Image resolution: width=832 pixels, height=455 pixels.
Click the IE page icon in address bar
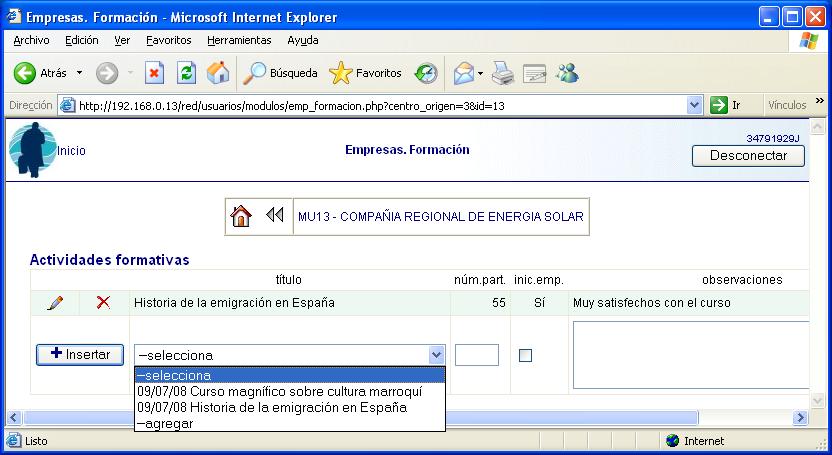[67, 105]
